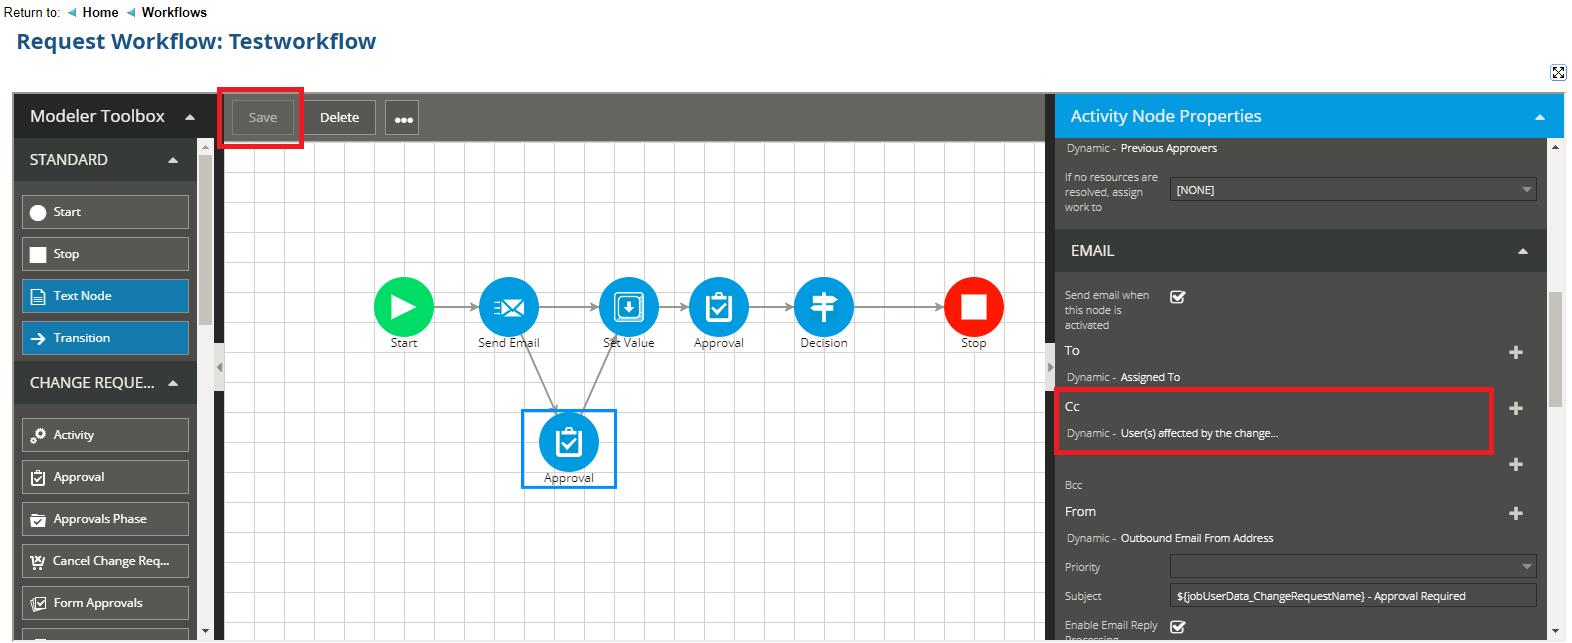Click the green Start node on canvas
1572x643 pixels.
[x=403, y=307]
